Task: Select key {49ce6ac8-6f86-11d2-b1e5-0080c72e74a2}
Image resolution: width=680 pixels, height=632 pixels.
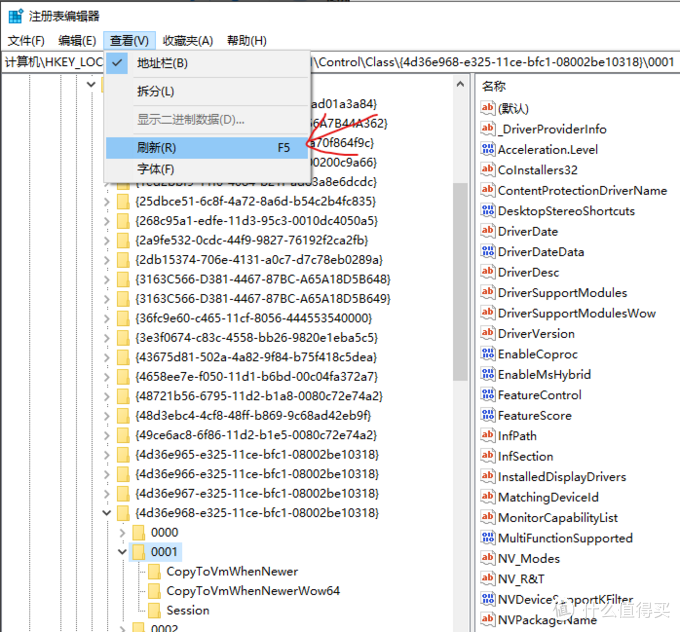Action: point(256,435)
